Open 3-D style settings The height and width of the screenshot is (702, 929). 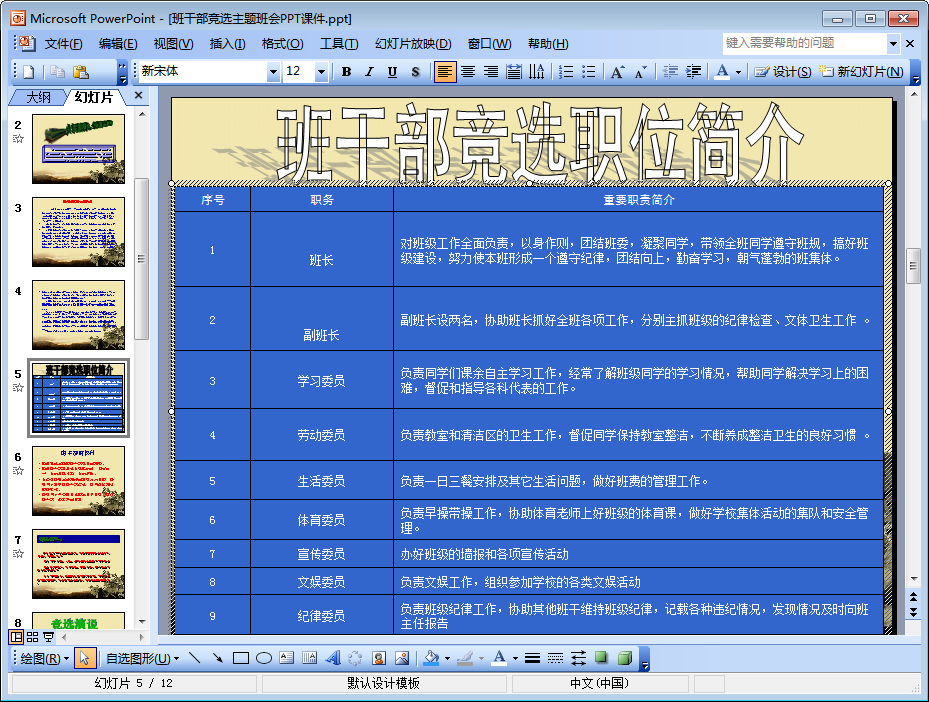click(x=624, y=658)
